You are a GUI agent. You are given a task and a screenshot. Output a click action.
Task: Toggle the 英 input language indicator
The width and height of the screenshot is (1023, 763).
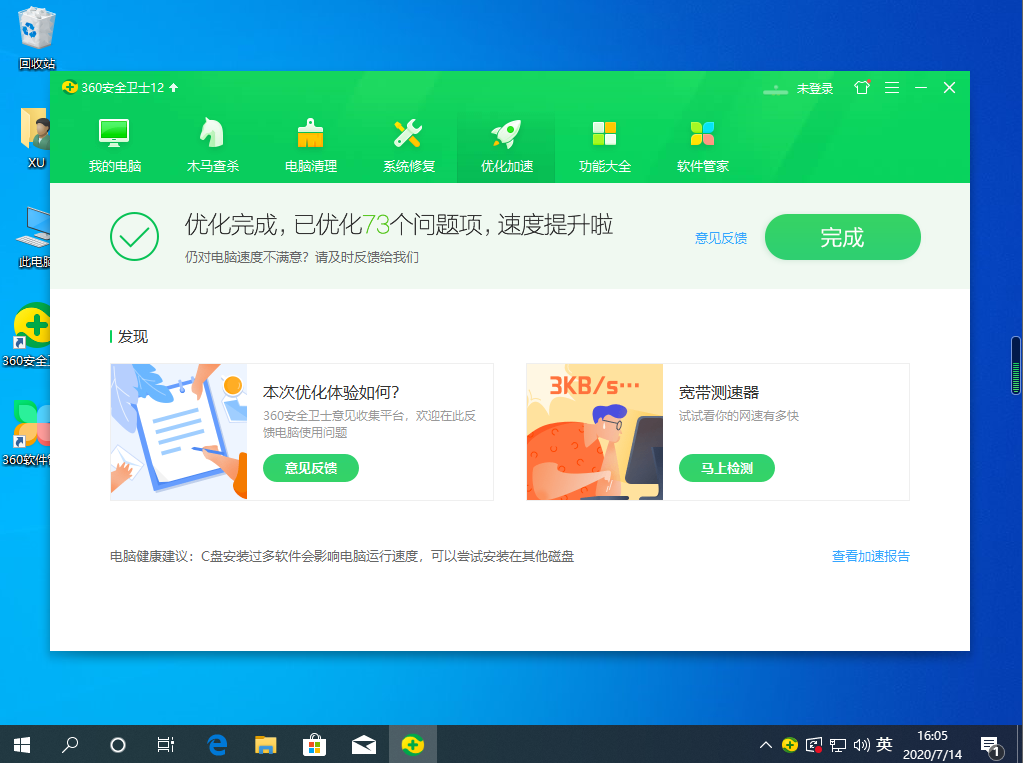[x=884, y=745]
